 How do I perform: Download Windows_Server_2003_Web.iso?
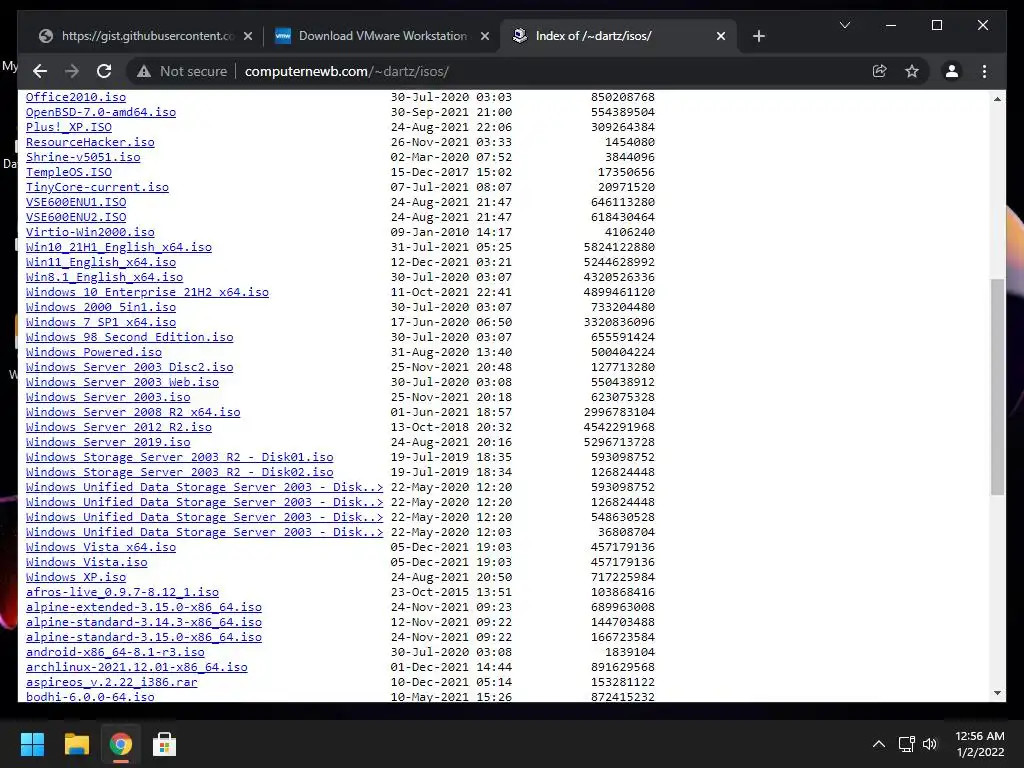coord(122,383)
